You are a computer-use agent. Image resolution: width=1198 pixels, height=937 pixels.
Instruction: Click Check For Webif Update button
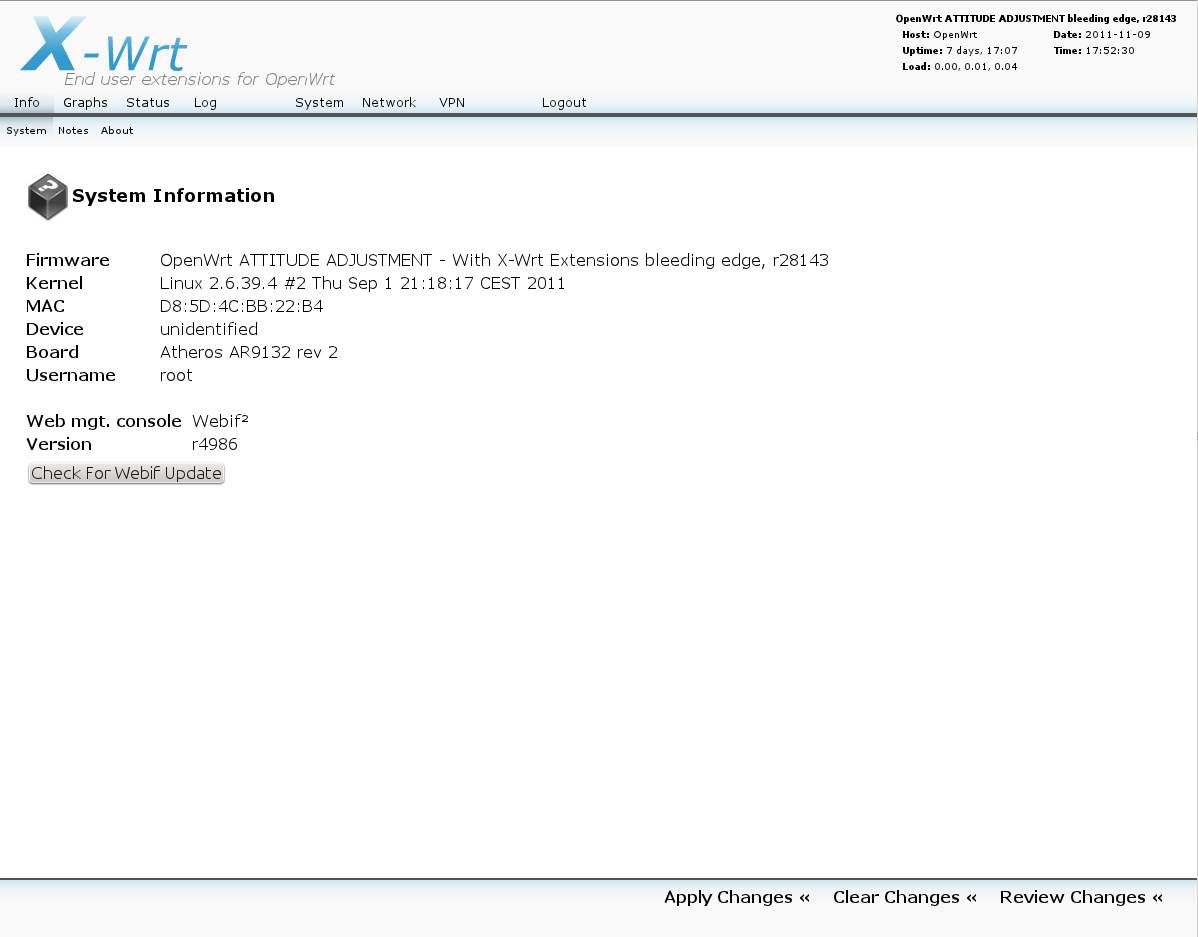[x=126, y=473]
